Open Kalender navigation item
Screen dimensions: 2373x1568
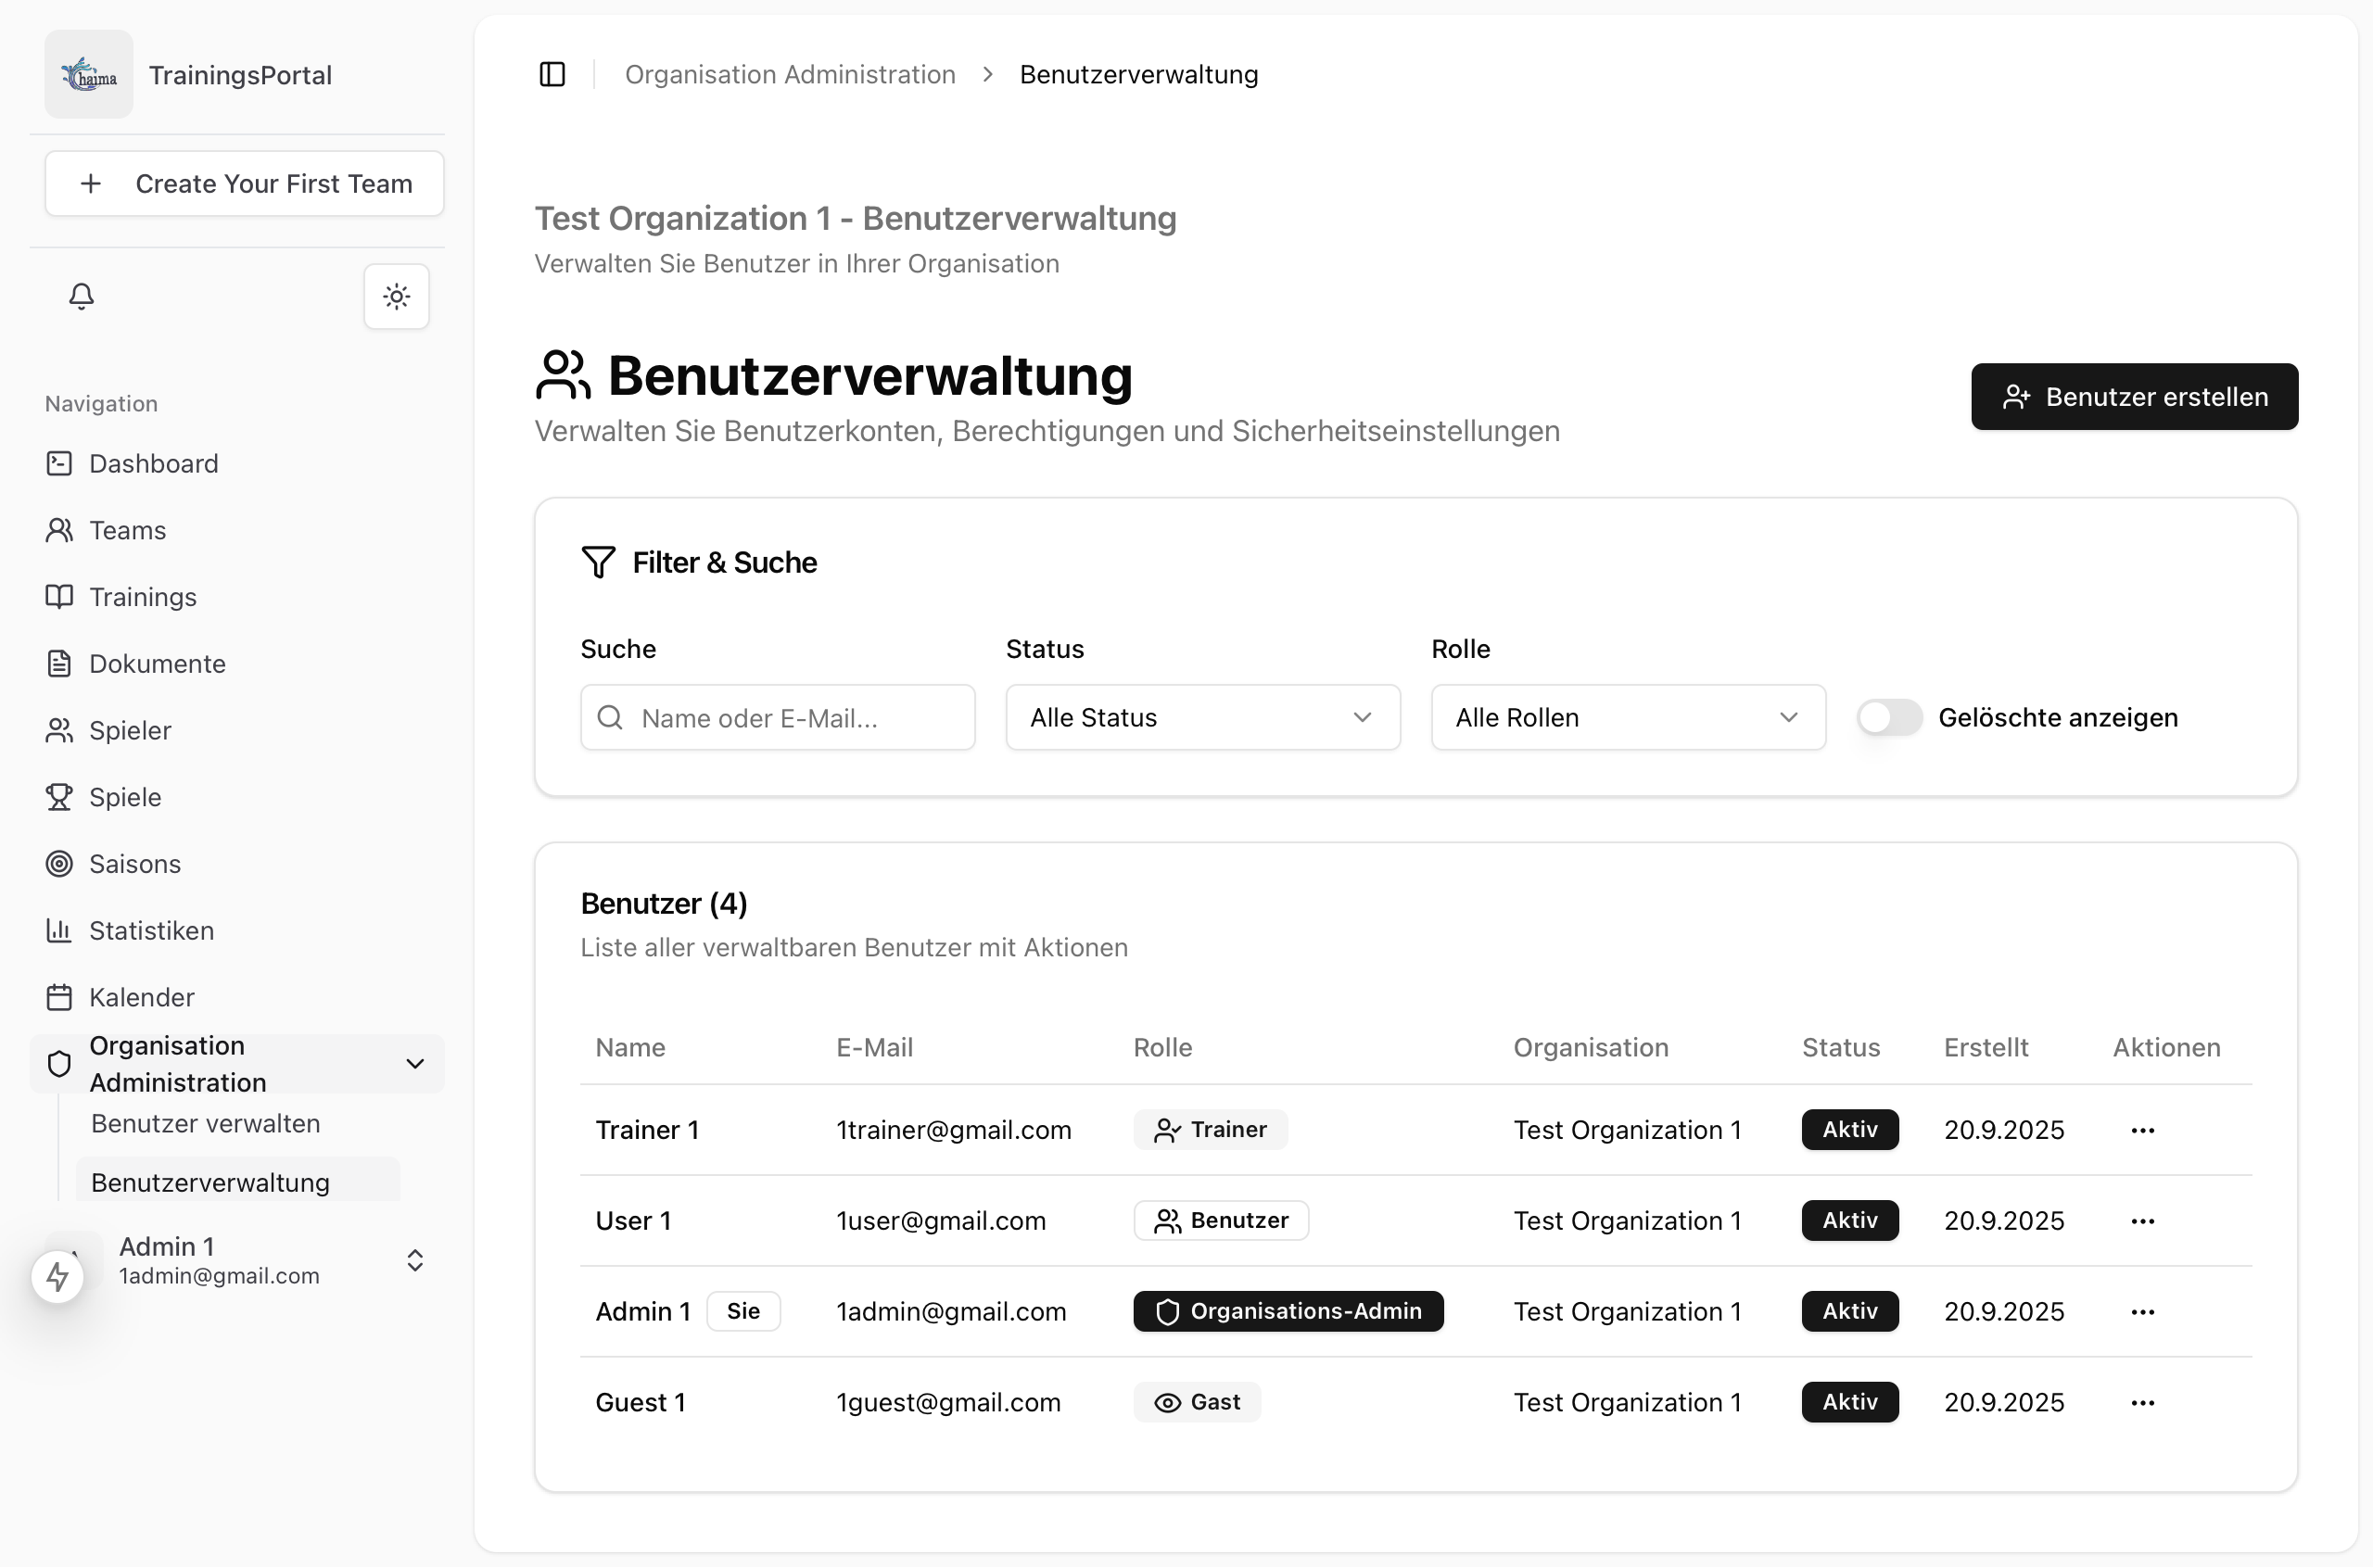[236, 997]
